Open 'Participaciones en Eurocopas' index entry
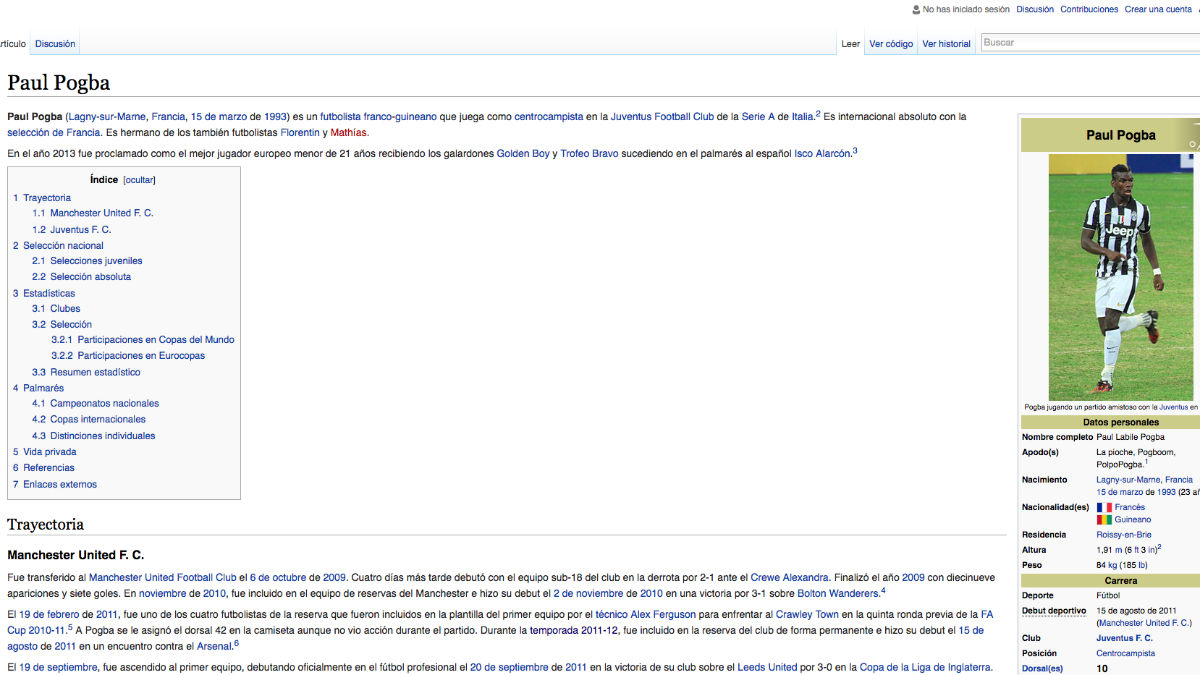1200x675 pixels. coord(128,356)
